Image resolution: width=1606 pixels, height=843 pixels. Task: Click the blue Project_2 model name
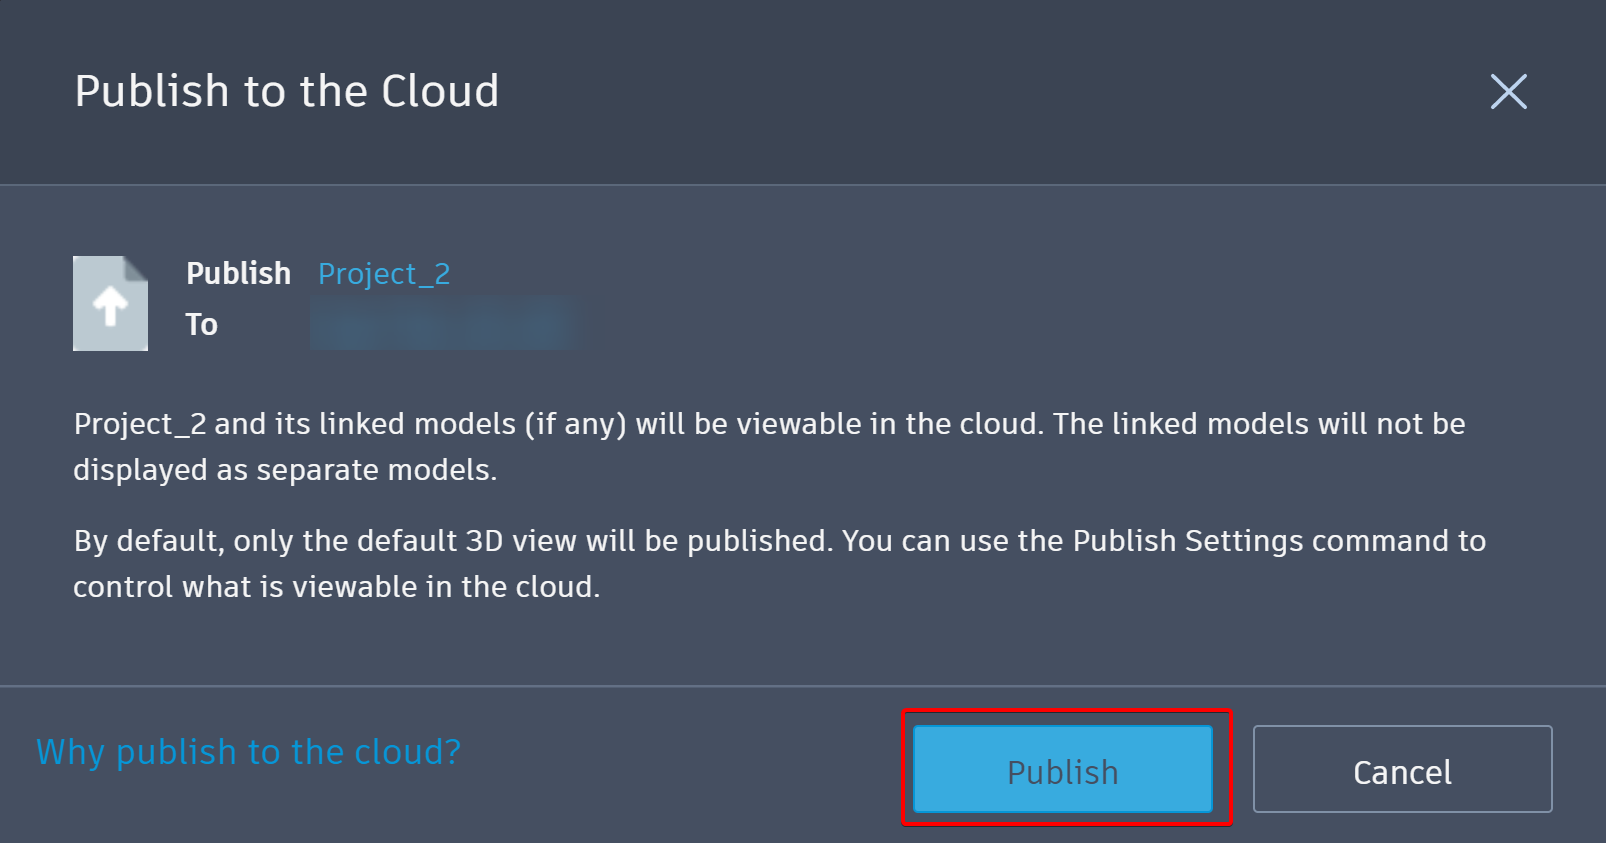[x=383, y=273]
